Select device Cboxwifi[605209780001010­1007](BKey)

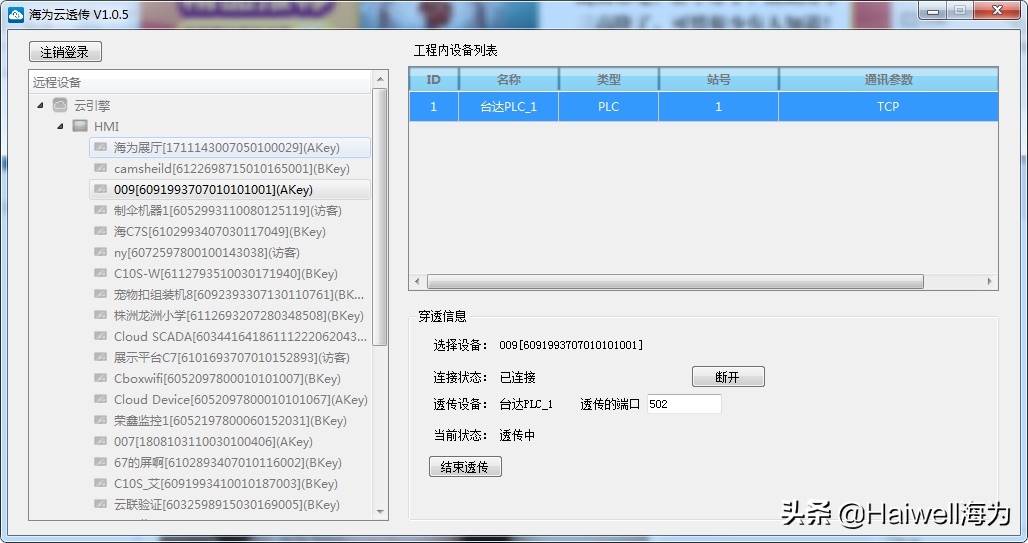[x=227, y=378]
